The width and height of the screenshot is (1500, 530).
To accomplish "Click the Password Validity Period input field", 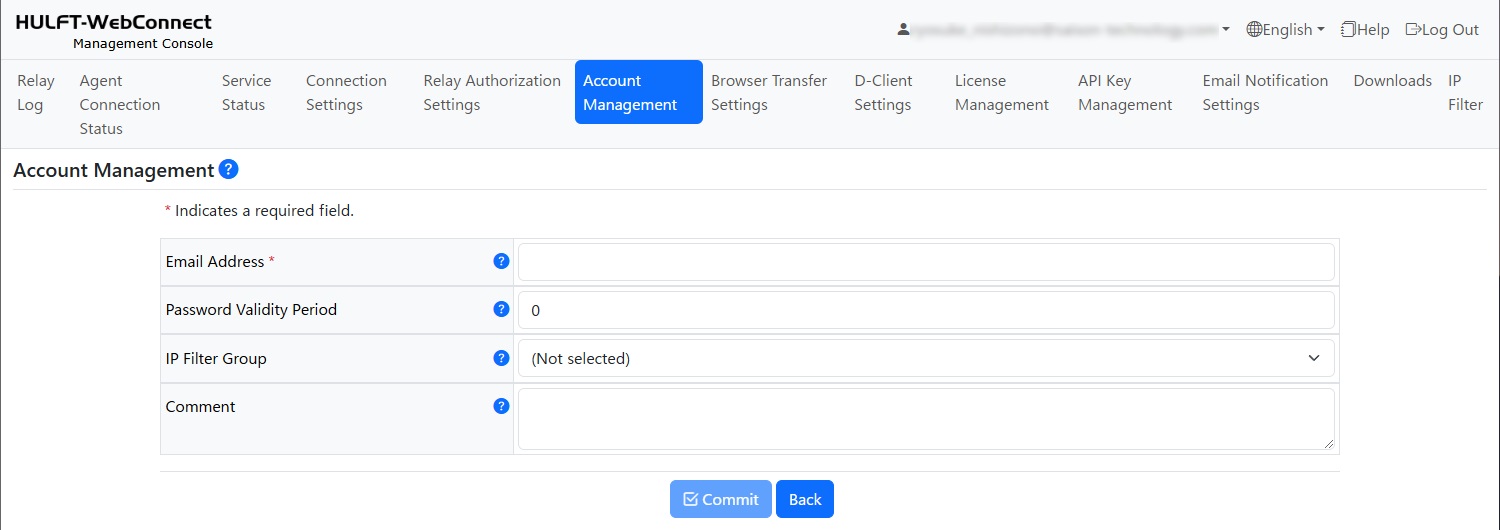I will 925,310.
